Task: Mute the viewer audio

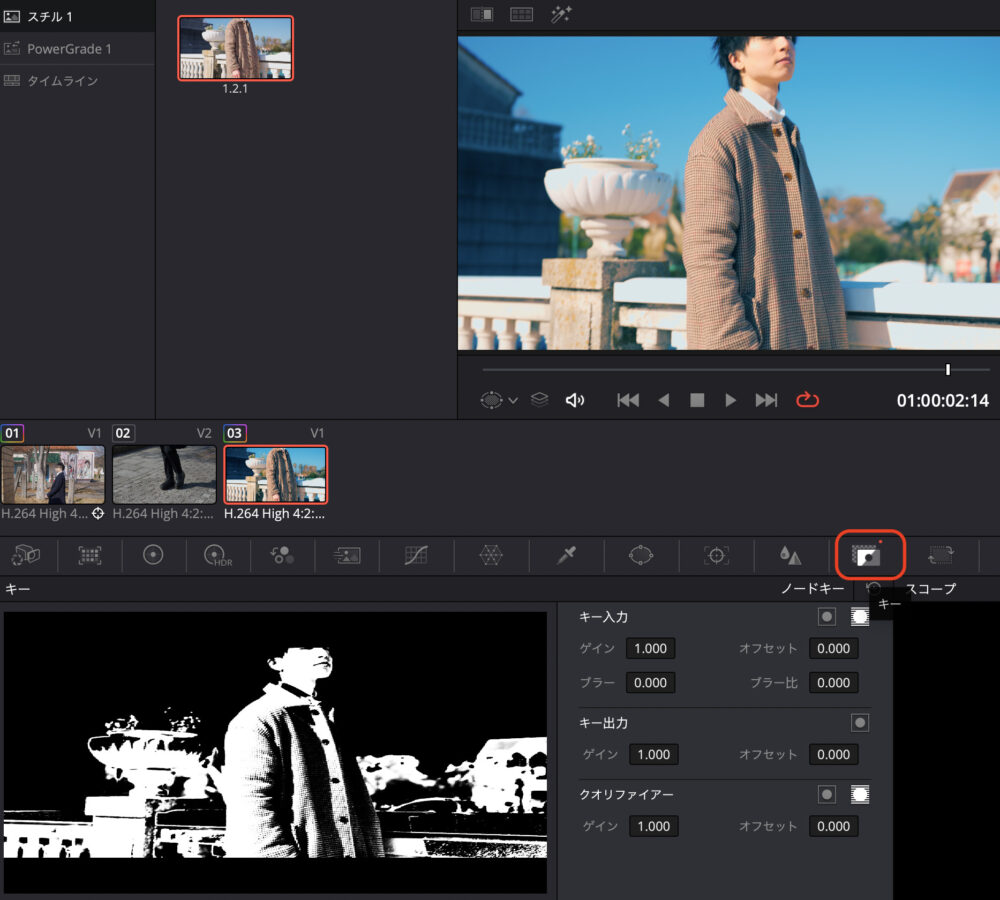Action: pyautogui.click(x=575, y=400)
